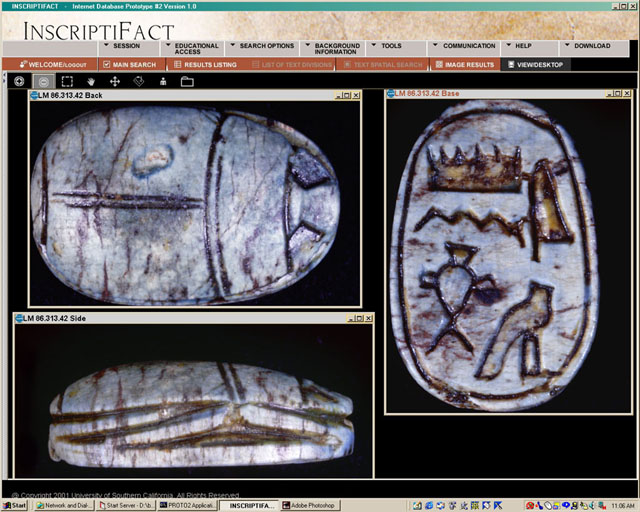Maximize the LM 86.313.42 Side window
The image size is (640, 512).
coord(359,318)
